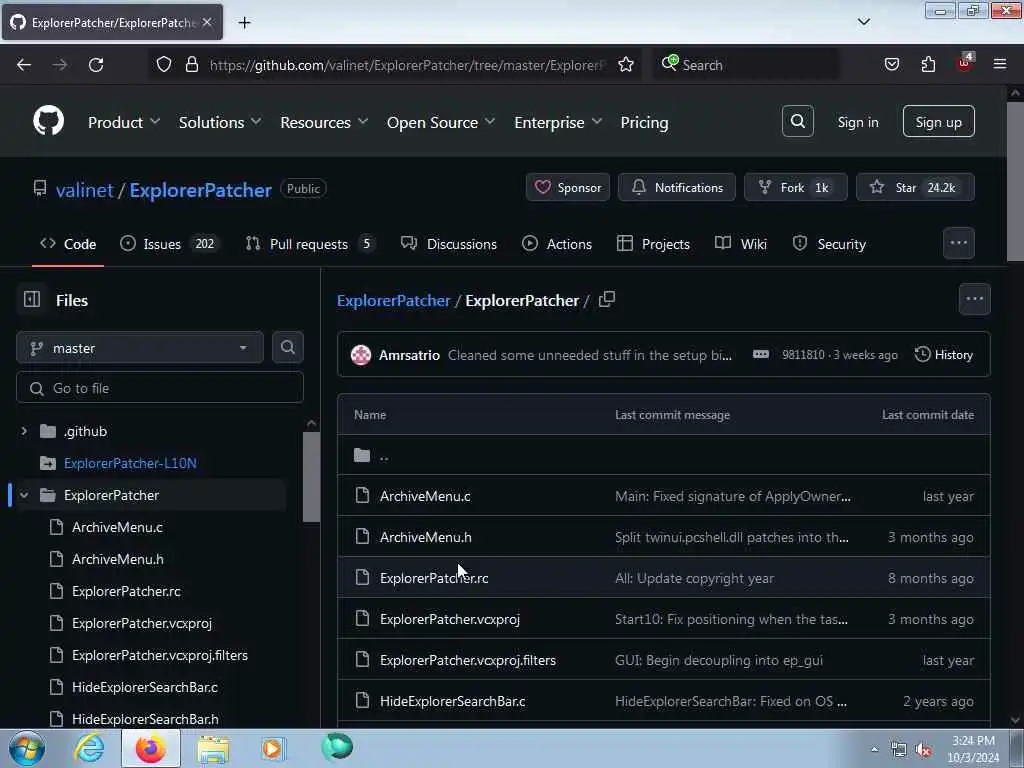Open HideExplorerSearchBar.c in file list
This screenshot has width=1024, height=768.
(x=453, y=701)
